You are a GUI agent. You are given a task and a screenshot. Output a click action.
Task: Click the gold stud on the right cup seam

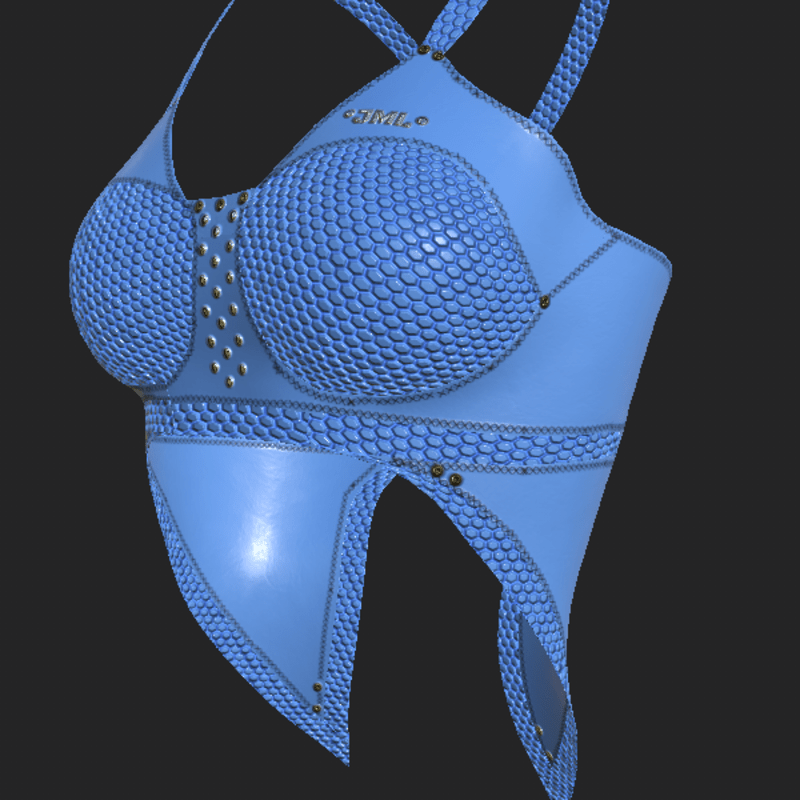(x=544, y=300)
